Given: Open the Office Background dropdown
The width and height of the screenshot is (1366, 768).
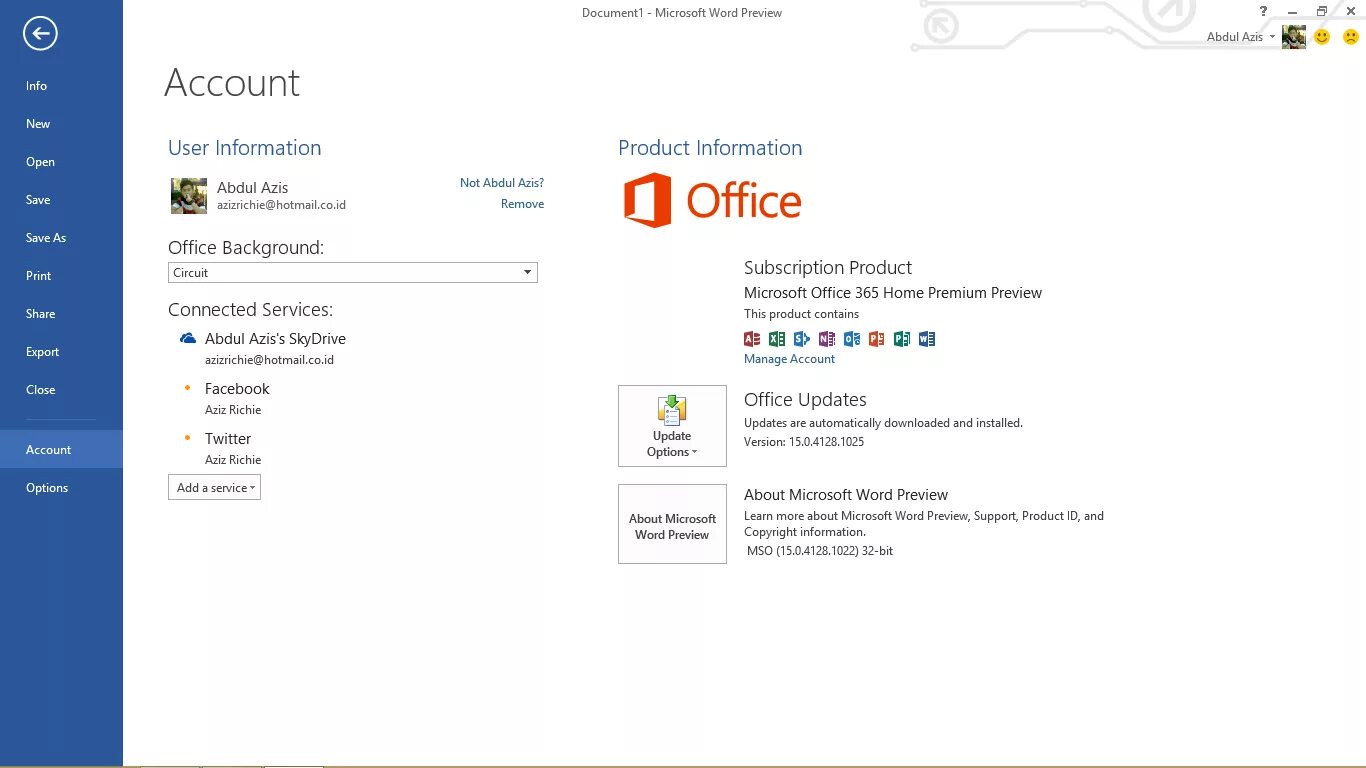Looking at the screenshot, I should click(x=353, y=272).
